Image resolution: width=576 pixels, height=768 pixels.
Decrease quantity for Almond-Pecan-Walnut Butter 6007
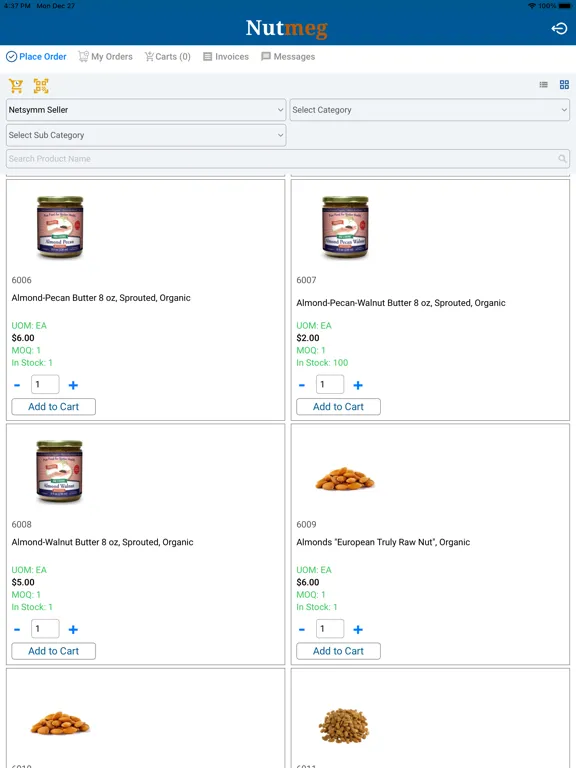[x=302, y=385]
